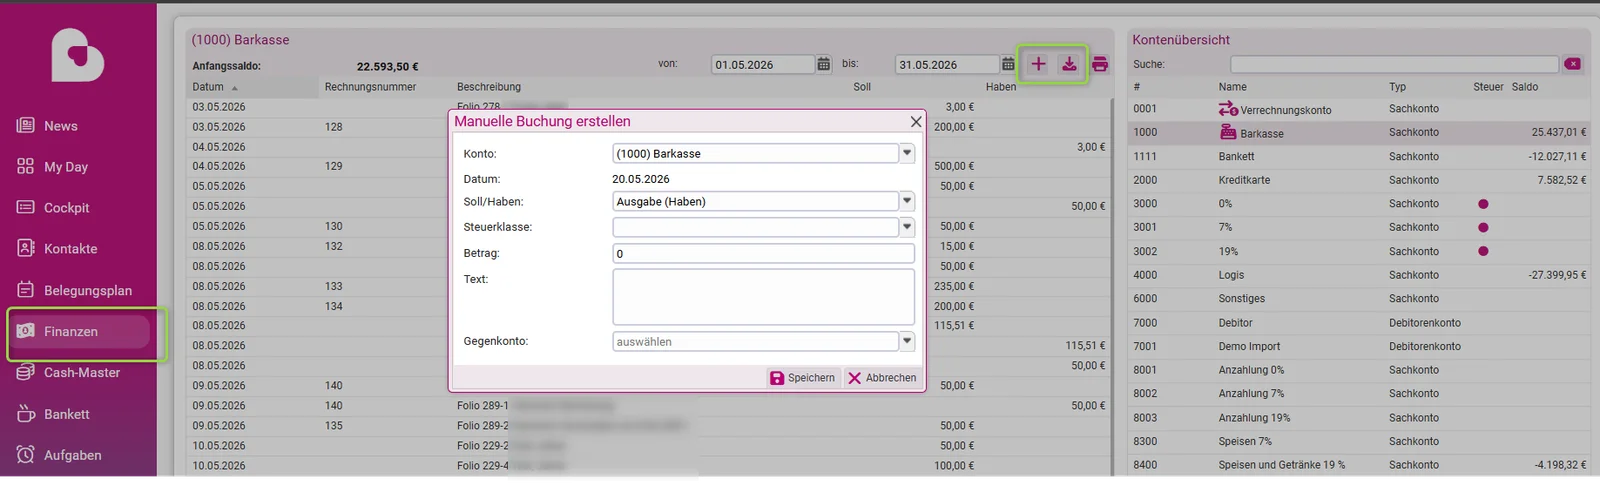Screen dimensions: 1600x485
Task: Expand the Soll/Haben dropdown
Action: point(907,202)
